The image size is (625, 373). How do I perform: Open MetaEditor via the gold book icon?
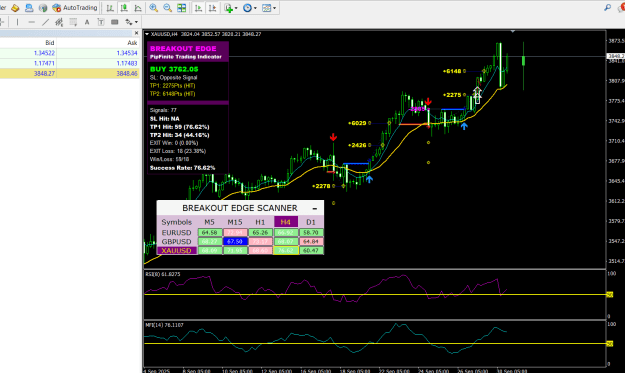click(15, 8)
